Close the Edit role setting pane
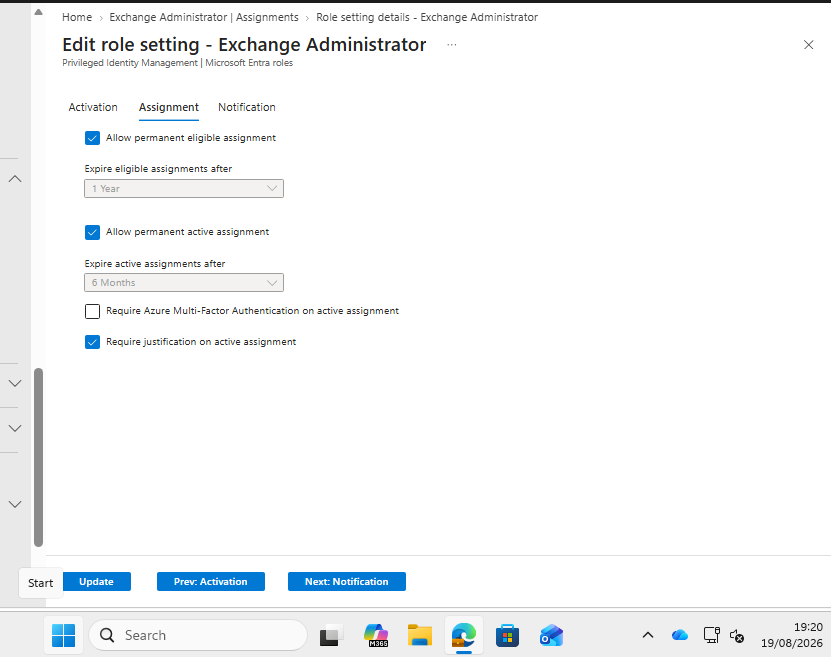This screenshot has height=657, width=831. tap(808, 45)
